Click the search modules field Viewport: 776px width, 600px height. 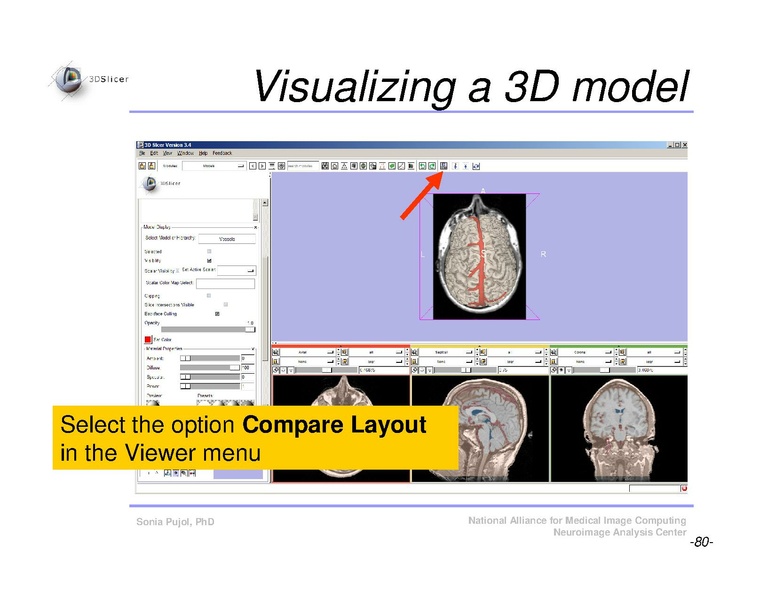(x=302, y=166)
